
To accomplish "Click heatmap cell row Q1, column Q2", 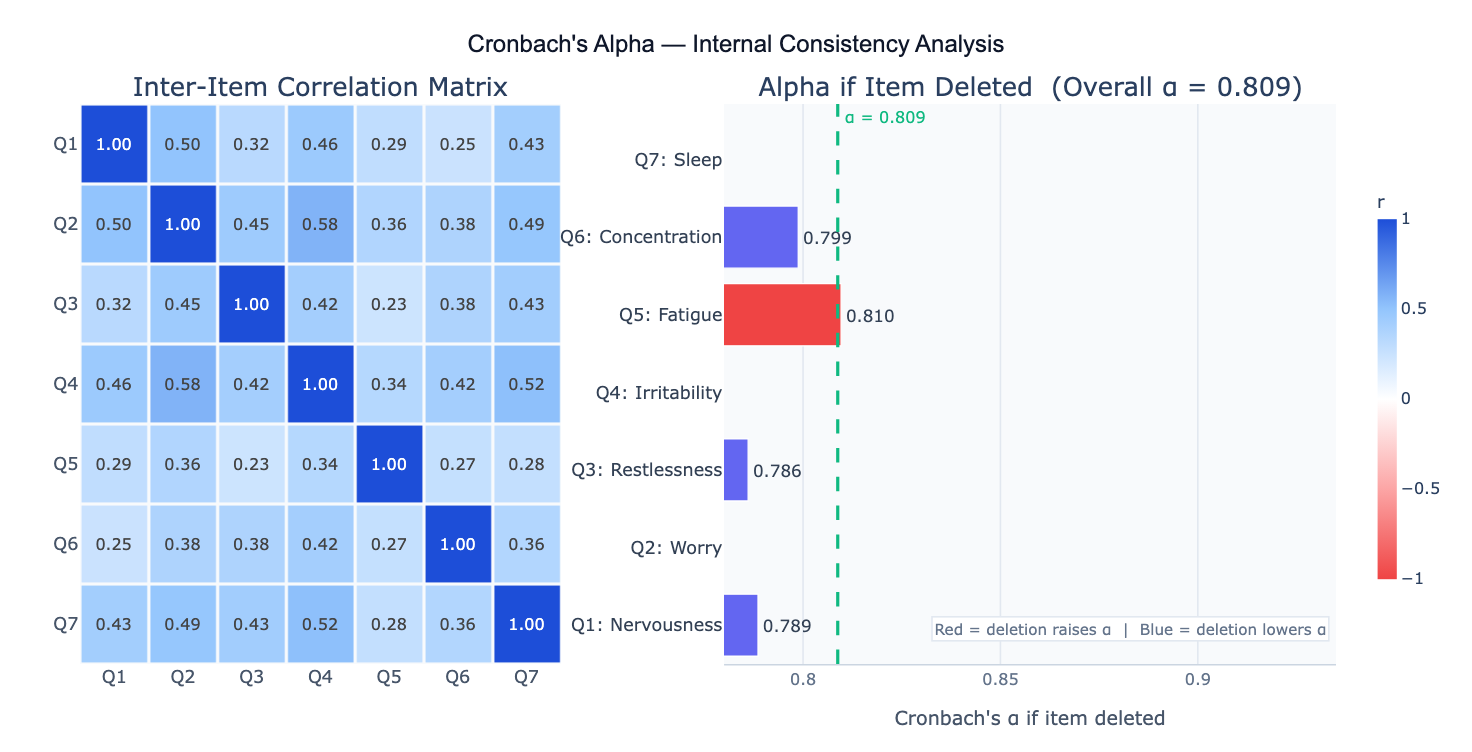I will click(182, 144).
